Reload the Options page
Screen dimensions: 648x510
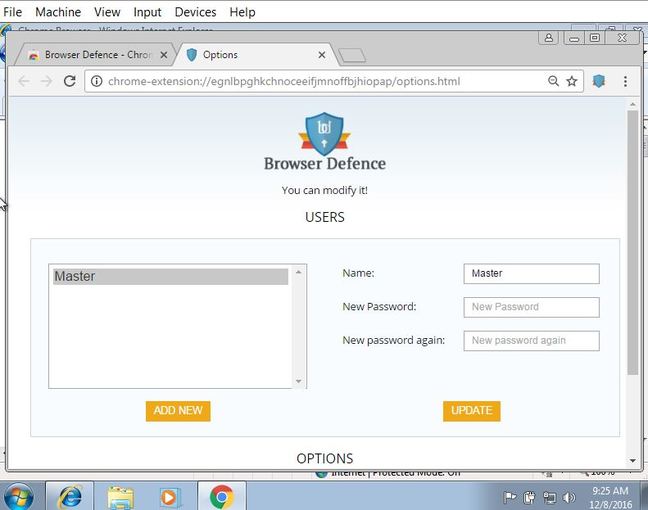(70, 81)
